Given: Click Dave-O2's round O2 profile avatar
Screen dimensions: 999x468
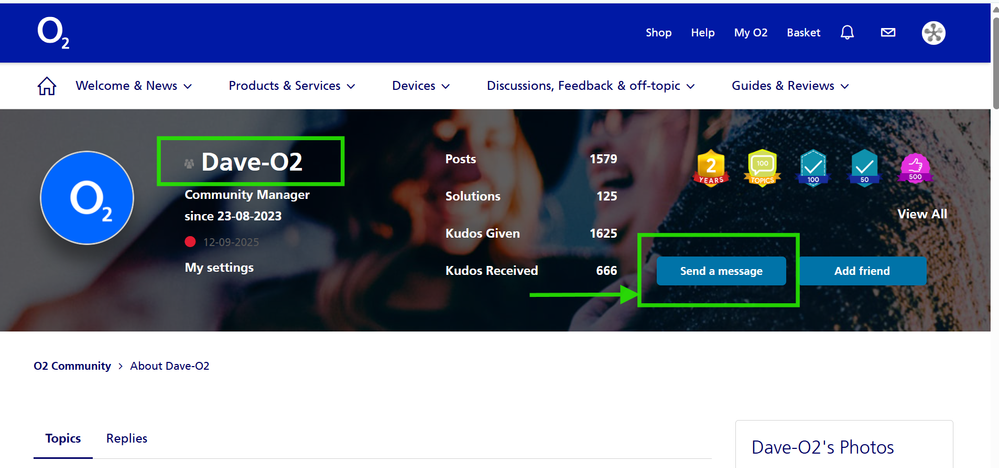Looking at the screenshot, I should coord(87,198).
